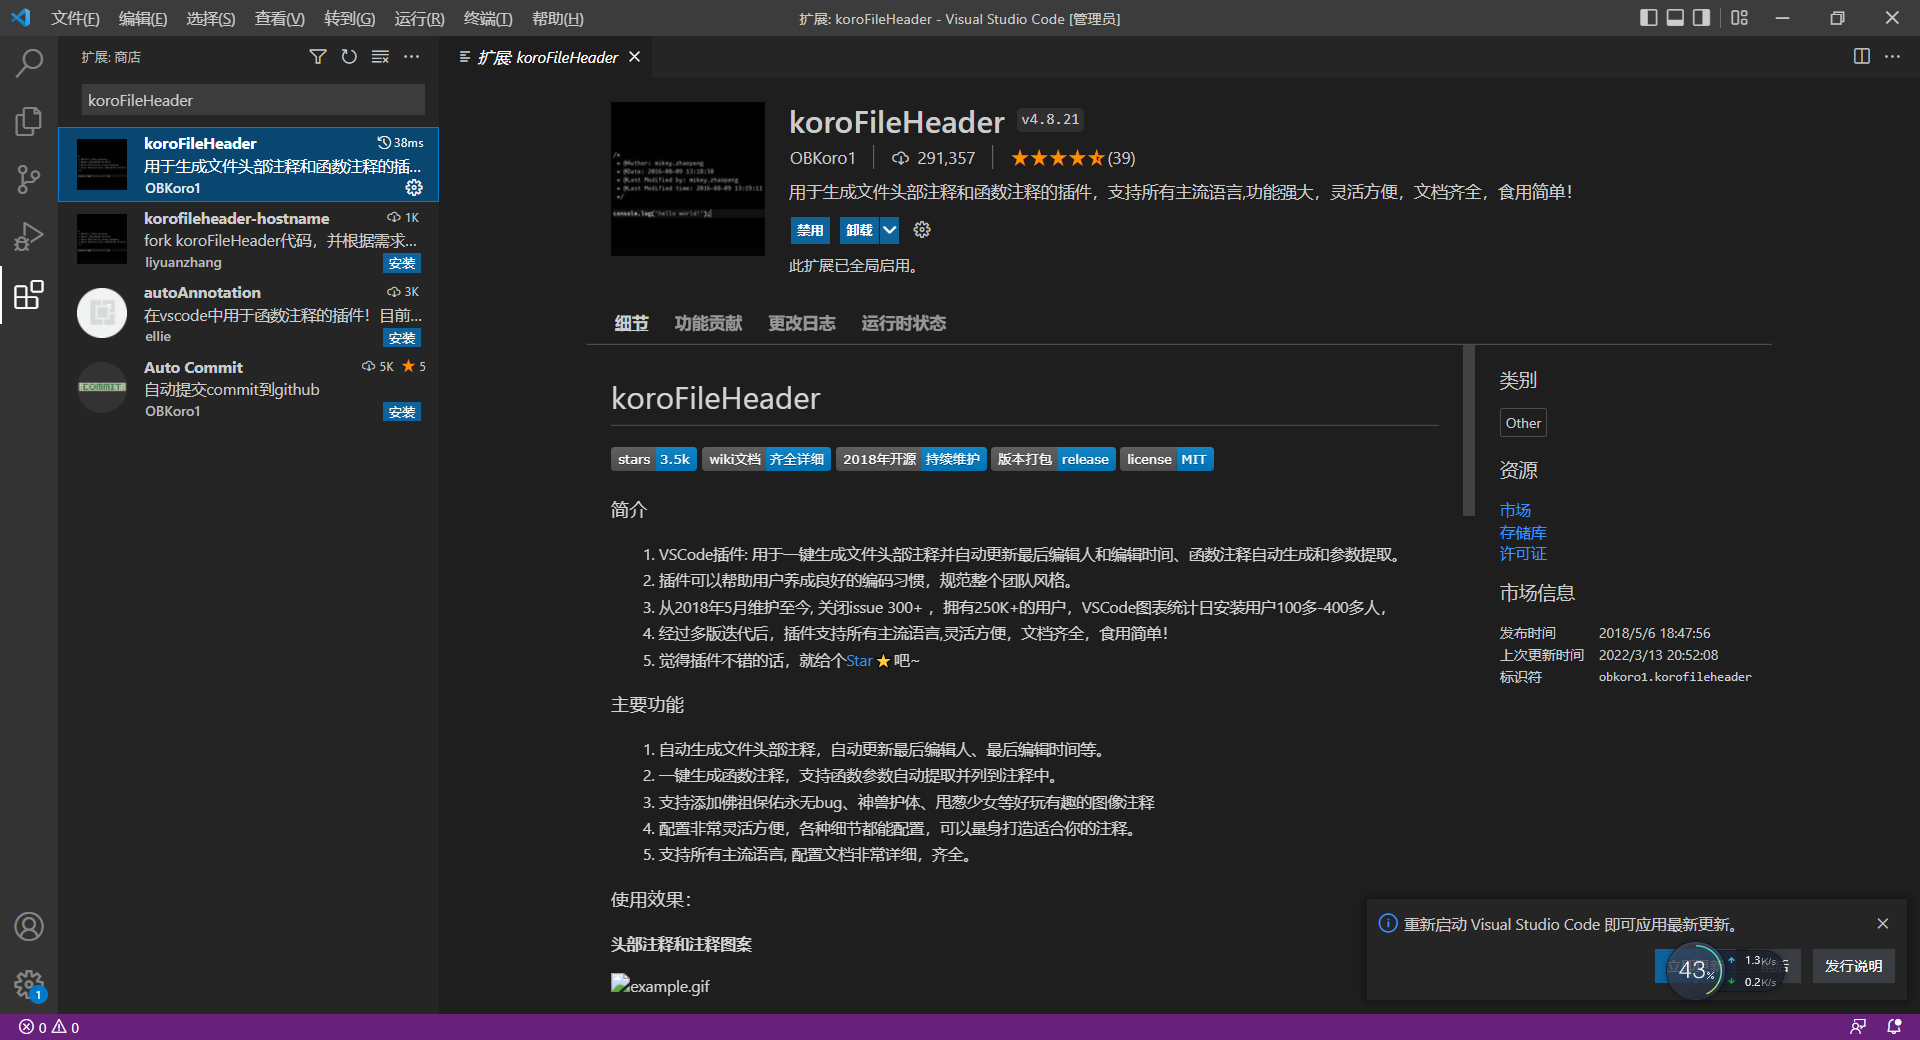
Task: Open the Source Control view
Action: [x=29, y=178]
